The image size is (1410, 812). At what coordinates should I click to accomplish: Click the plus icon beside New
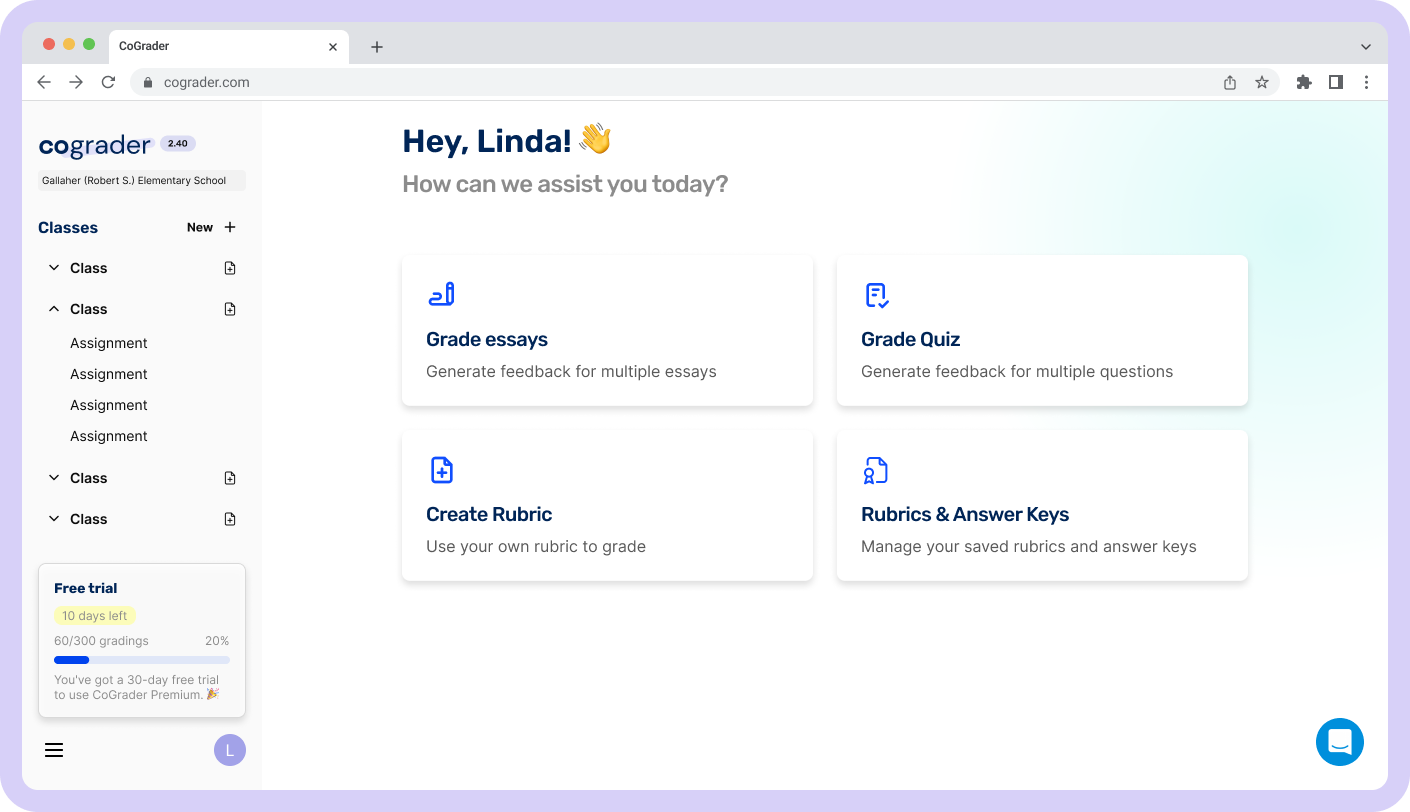pyautogui.click(x=230, y=227)
